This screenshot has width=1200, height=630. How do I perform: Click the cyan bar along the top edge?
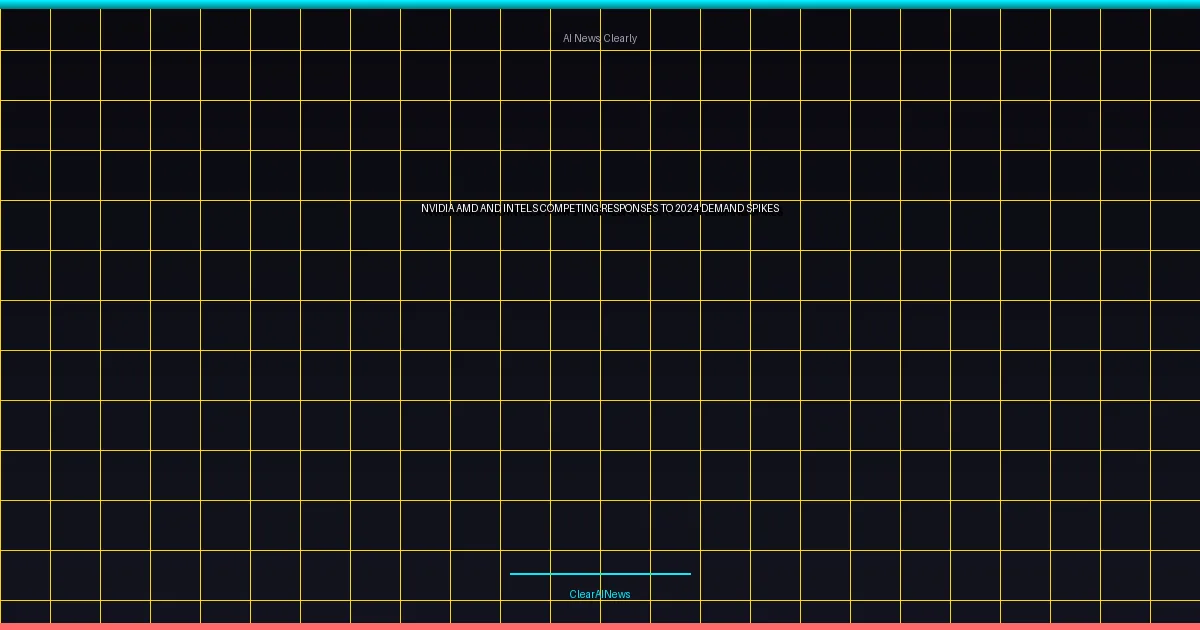click(600, 4)
